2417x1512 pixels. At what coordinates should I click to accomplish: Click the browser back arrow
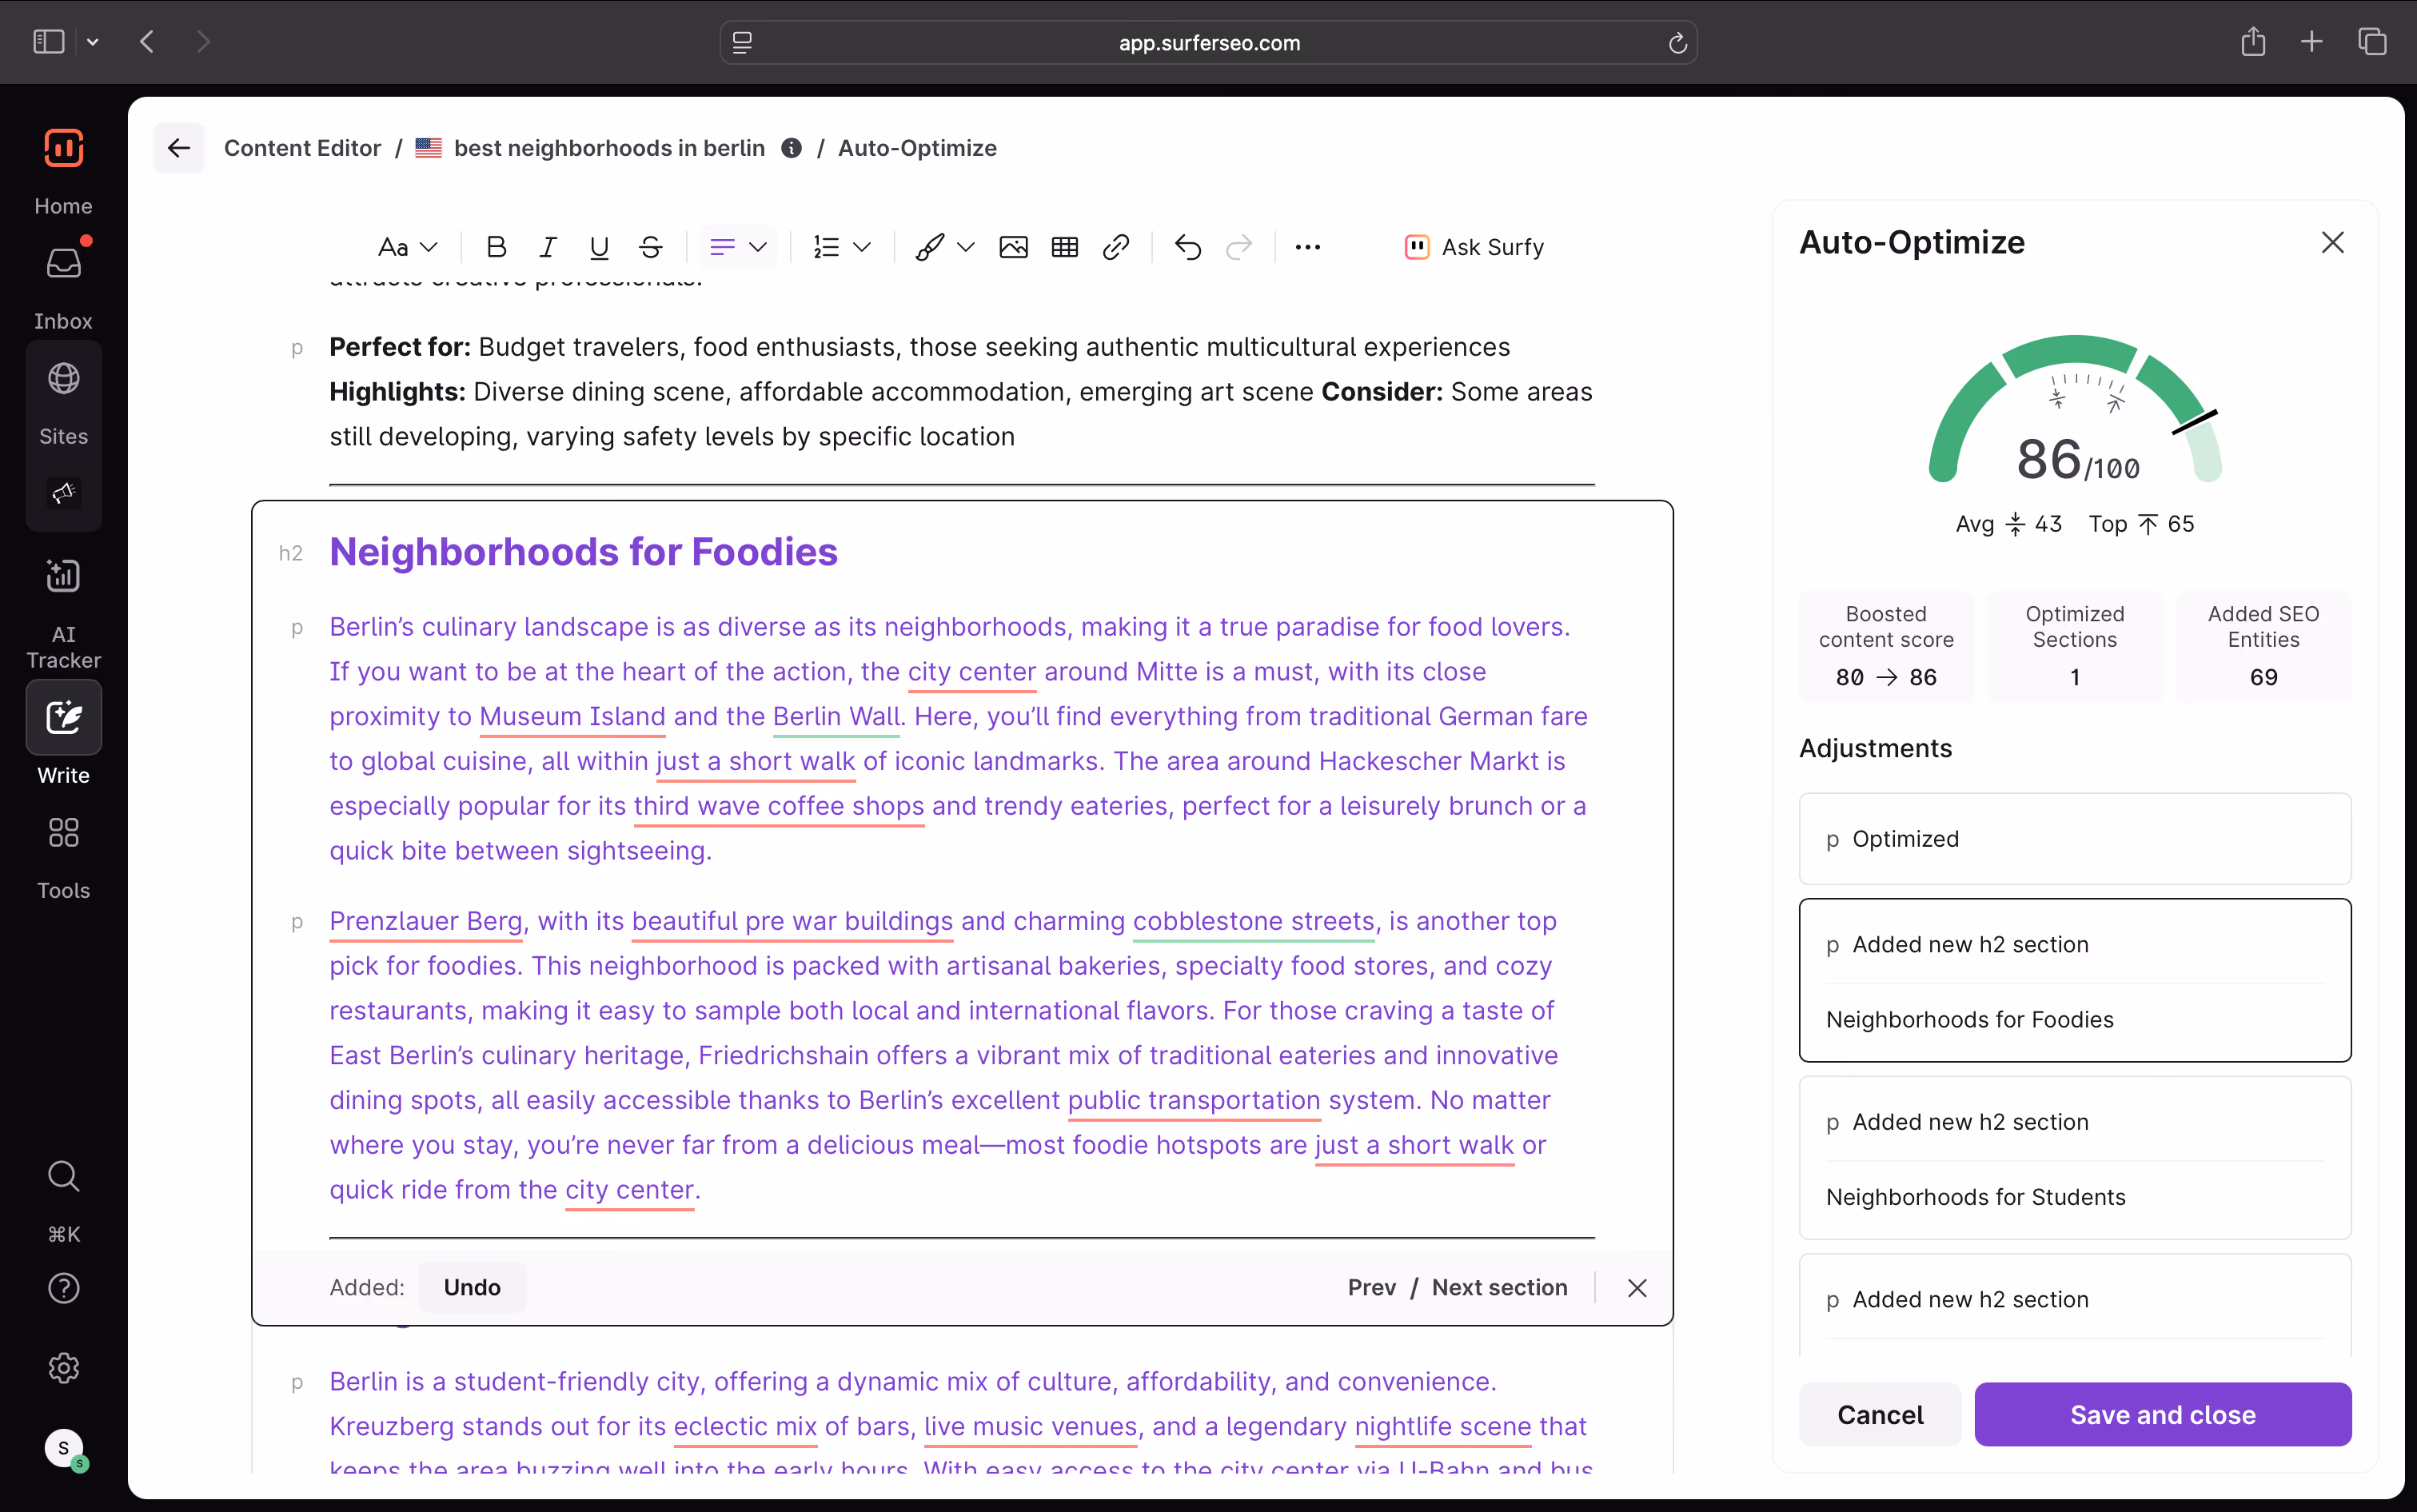pos(147,42)
